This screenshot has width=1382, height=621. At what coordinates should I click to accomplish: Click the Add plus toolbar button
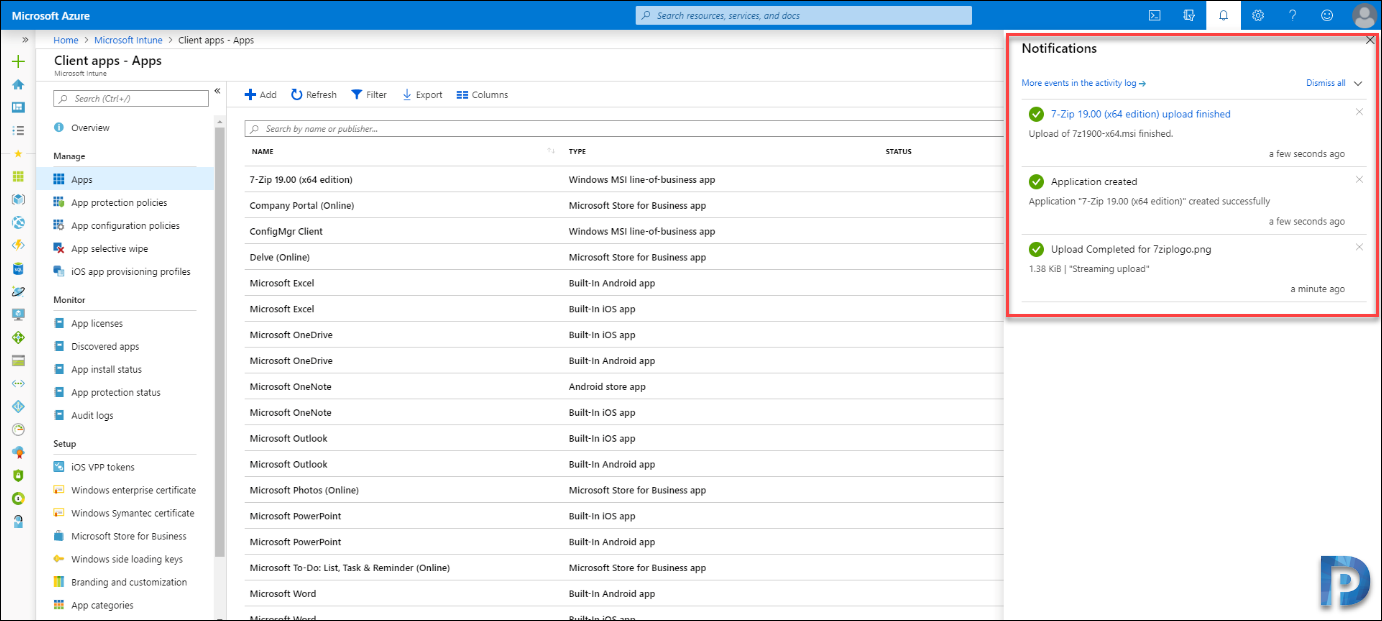pyautogui.click(x=261, y=95)
